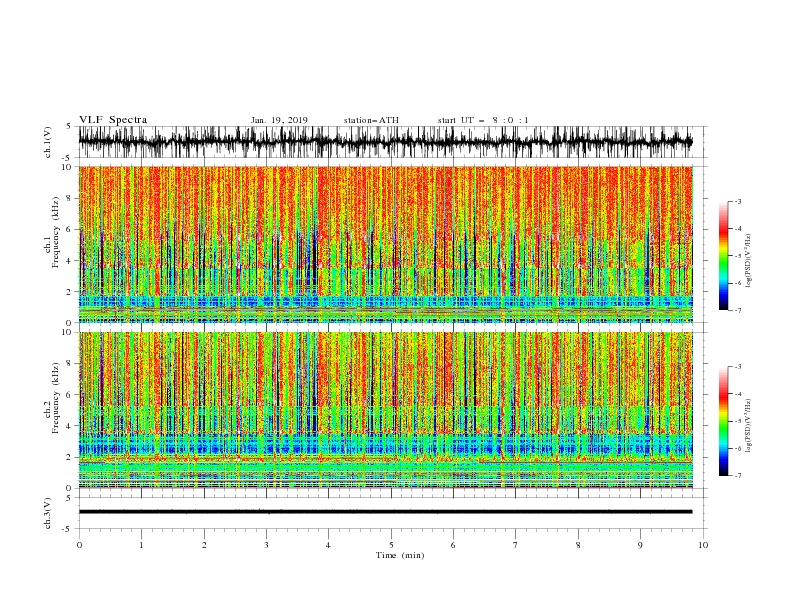Click the time axis tick label '3'

[x=266, y=545]
